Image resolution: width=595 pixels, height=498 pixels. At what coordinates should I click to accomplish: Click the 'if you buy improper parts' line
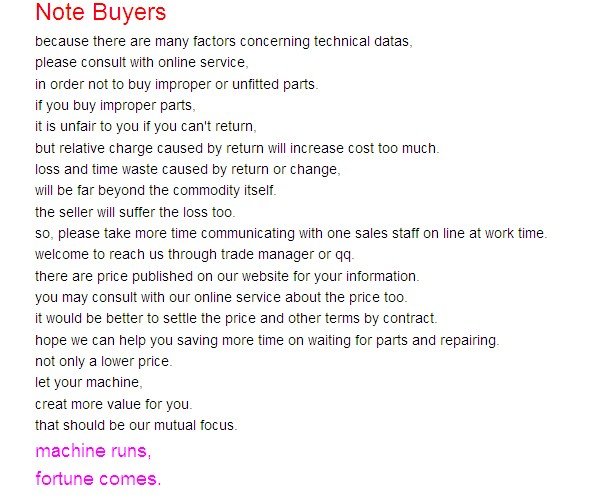tap(115, 106)
